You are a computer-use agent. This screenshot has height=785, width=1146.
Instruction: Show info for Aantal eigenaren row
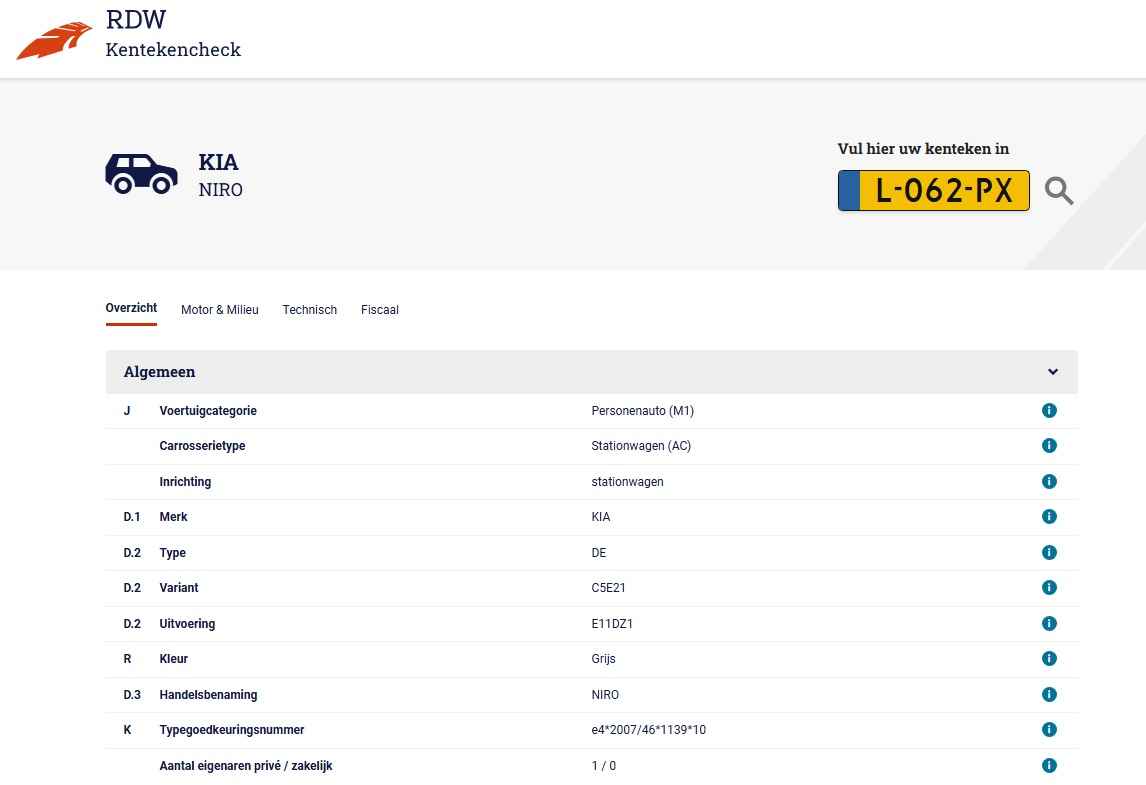pyautogui.click(x=1049, y=765)
